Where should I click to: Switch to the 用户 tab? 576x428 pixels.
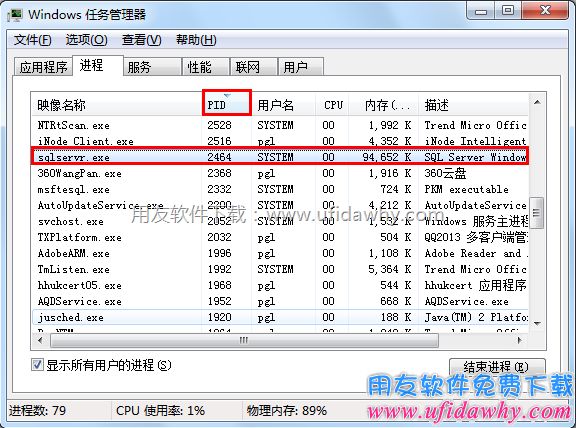(300, 67)
